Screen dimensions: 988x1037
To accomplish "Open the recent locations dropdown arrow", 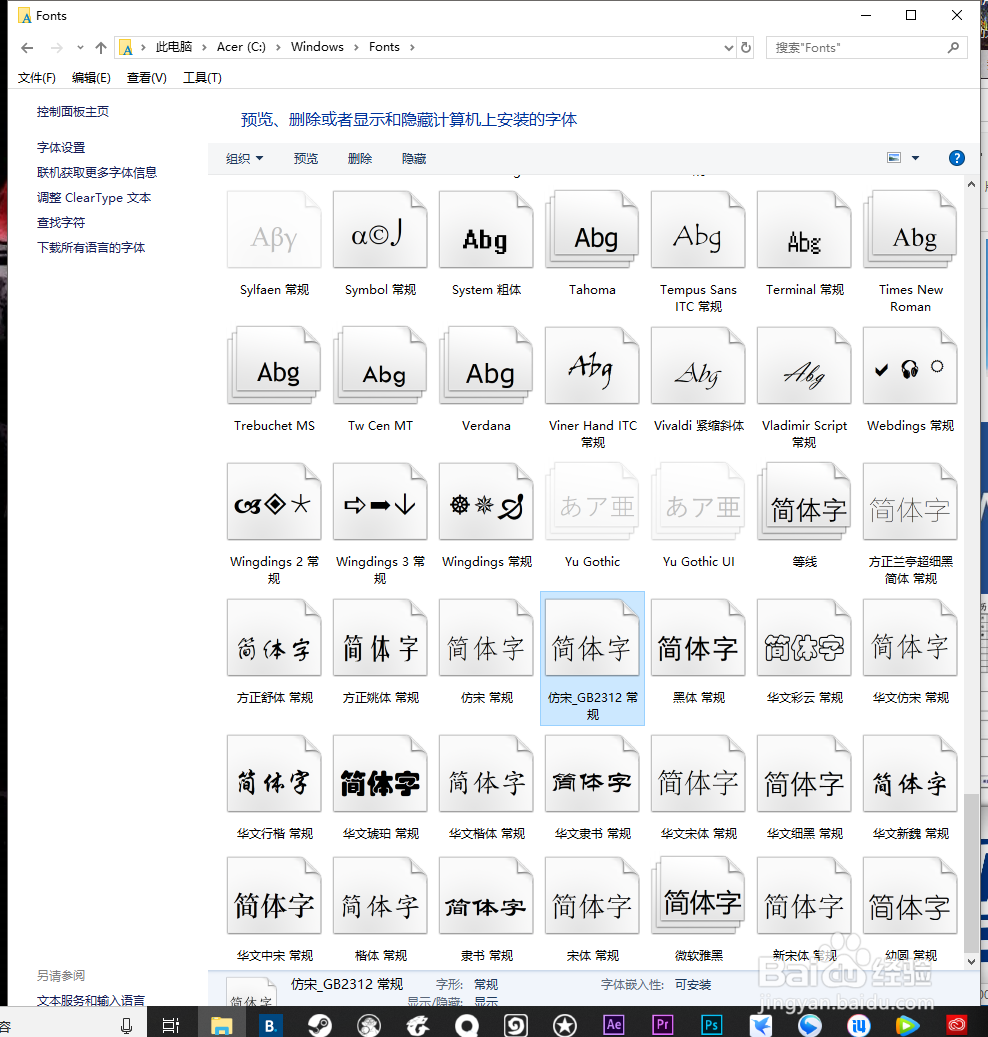I will tap(80, 48).
